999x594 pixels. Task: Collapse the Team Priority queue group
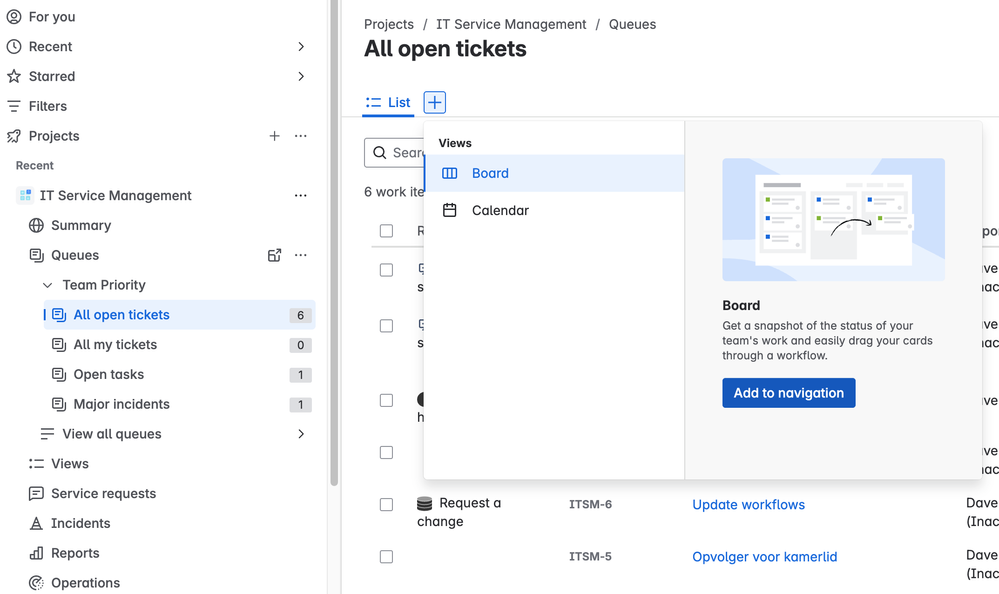[48, 285]
